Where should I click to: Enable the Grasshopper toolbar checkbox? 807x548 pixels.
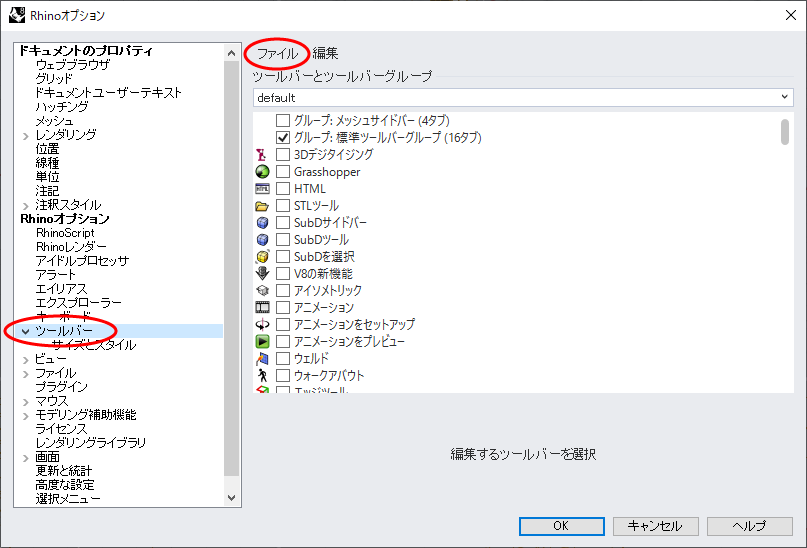click(x=283, y=172)
